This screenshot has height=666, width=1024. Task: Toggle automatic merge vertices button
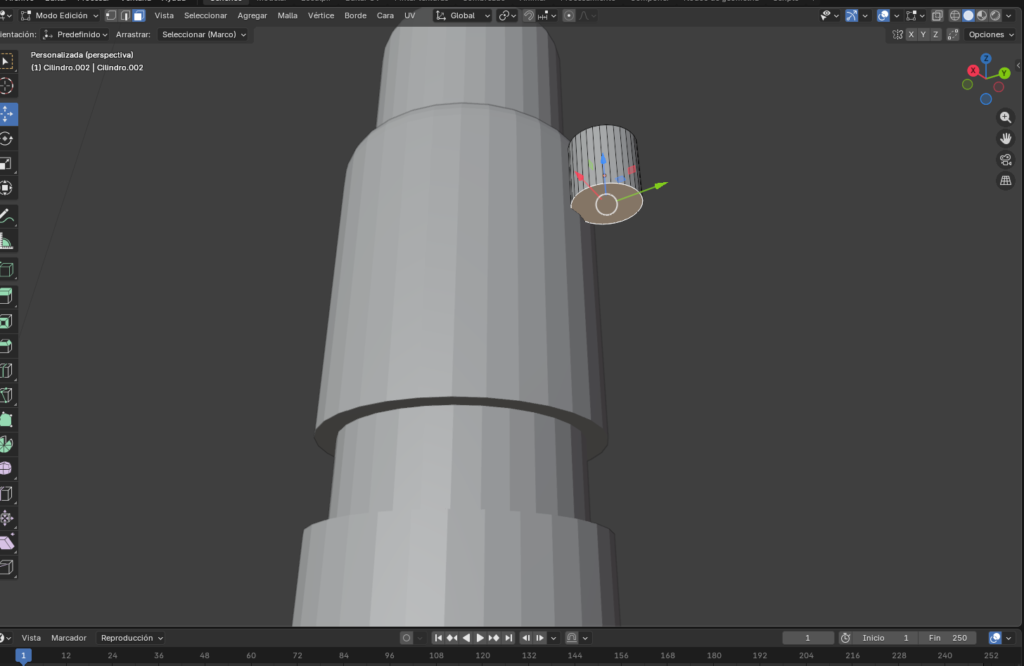953,35
